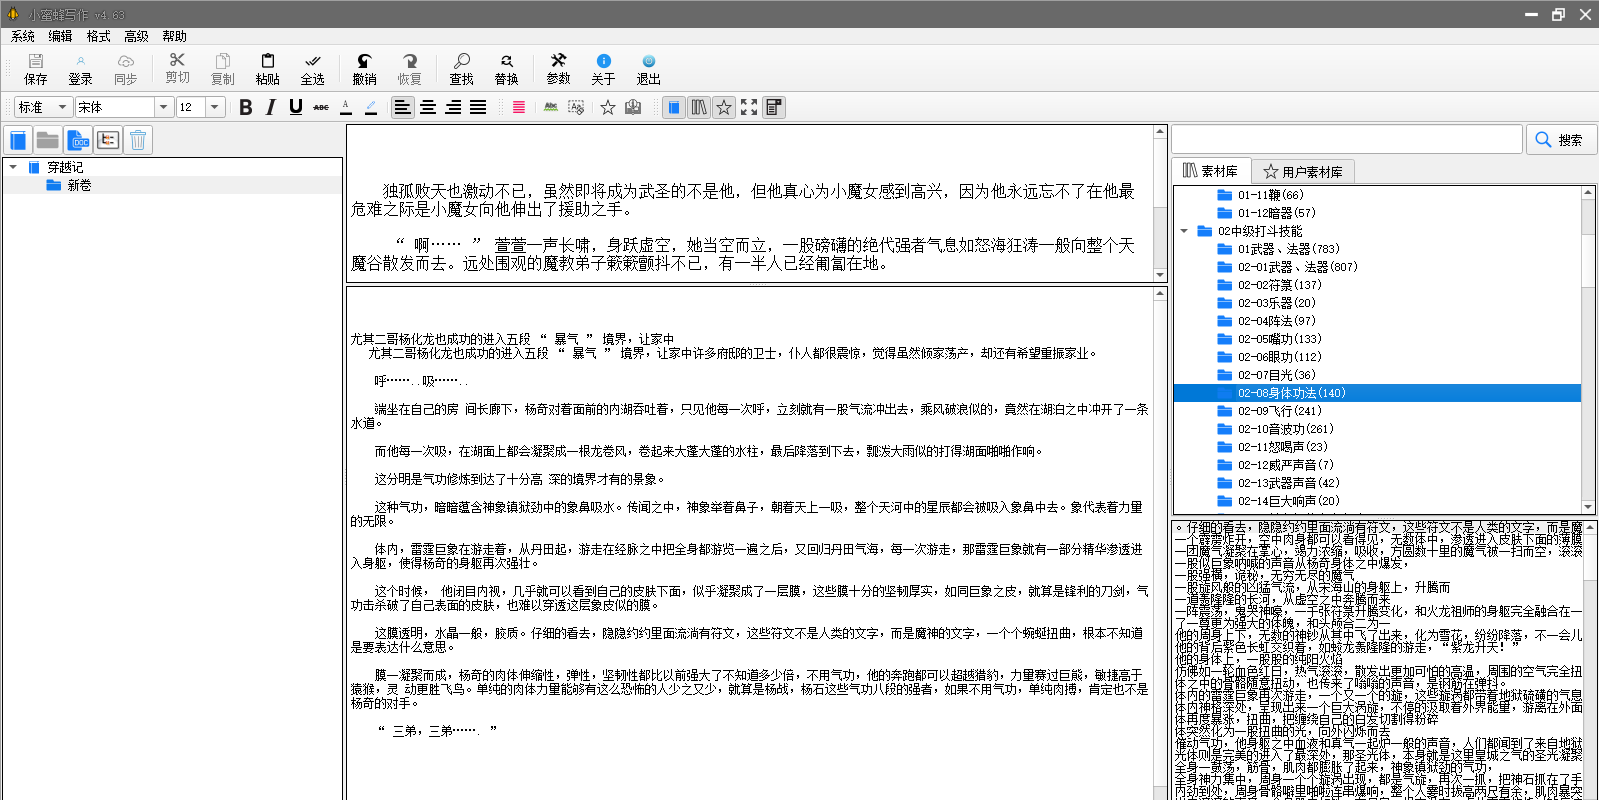Toggle underline formatting button
Viewport: 1599px width, 800px height.
pos(296,107)
